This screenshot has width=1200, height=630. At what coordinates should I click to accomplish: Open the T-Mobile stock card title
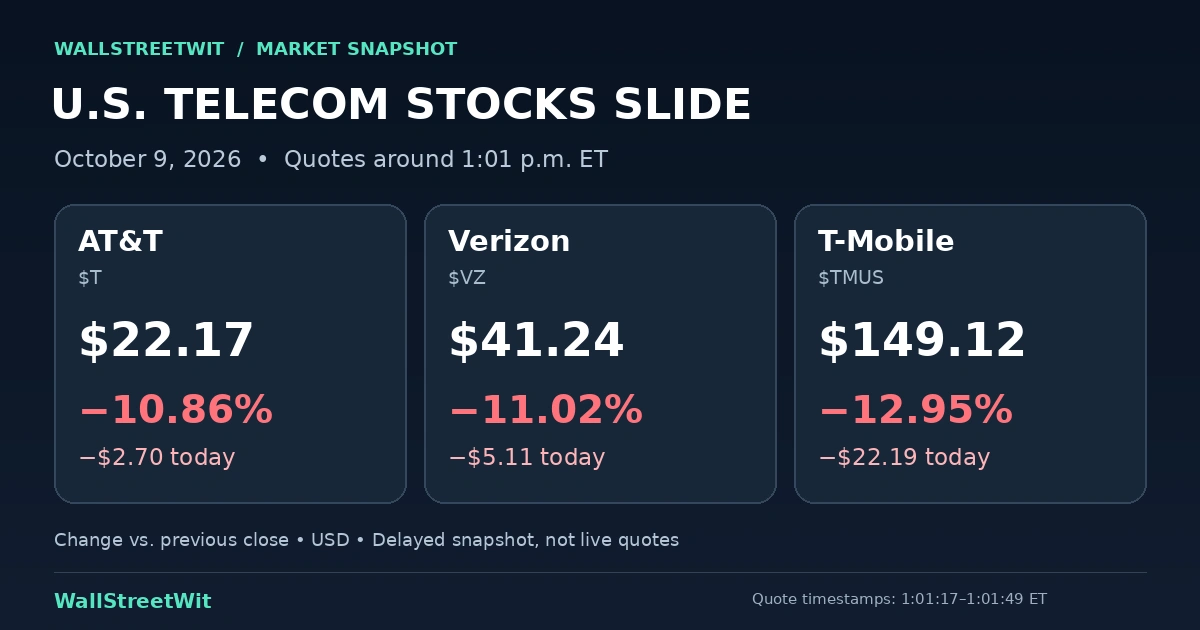(x=886, y=241)
